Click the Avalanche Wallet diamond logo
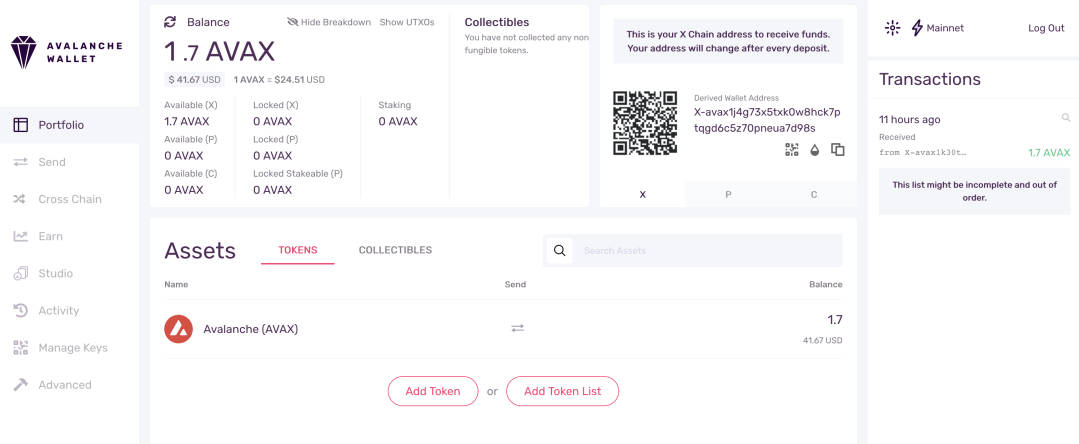The width and height of the screenshot is (1079, 444). point(23,52)
